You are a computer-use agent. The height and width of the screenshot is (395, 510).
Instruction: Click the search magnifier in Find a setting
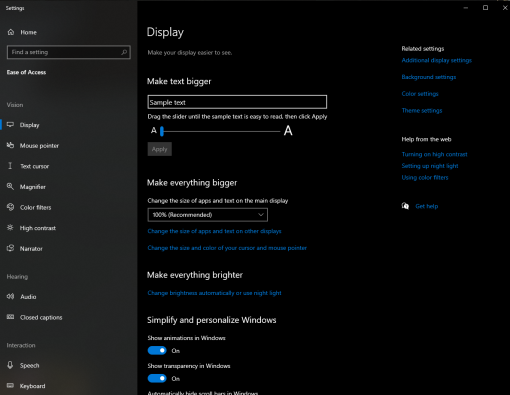click(x=124, y=52)
